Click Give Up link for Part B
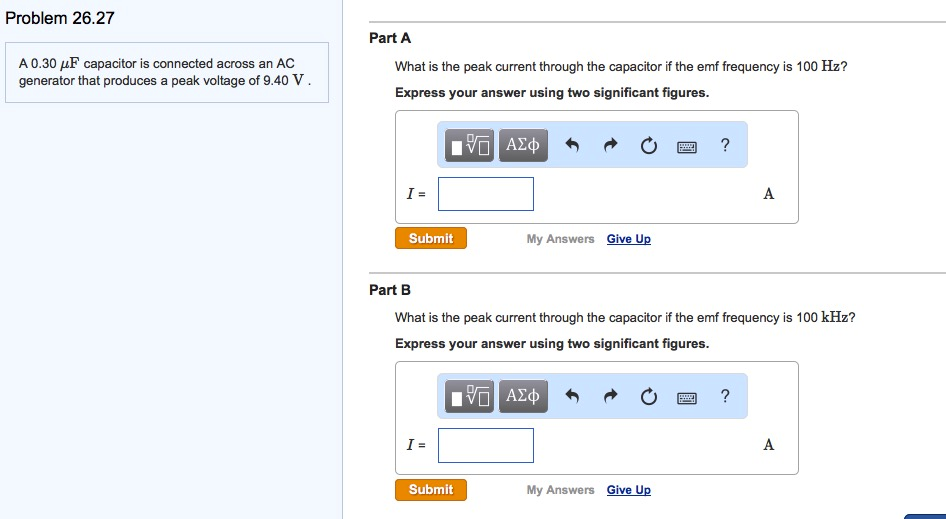946x519 pixels. pyautogui.click(x=628, y=490)
